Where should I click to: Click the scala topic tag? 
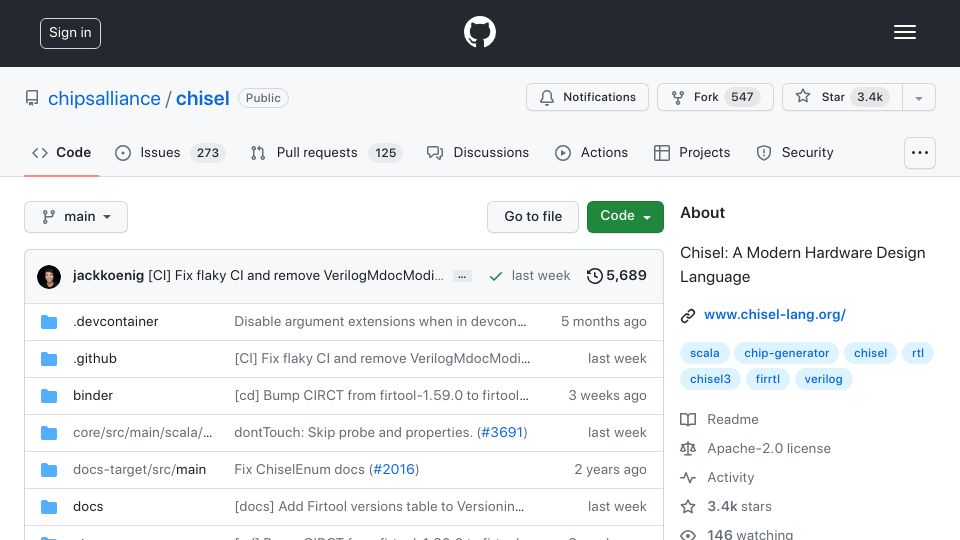tap(705, 353)
